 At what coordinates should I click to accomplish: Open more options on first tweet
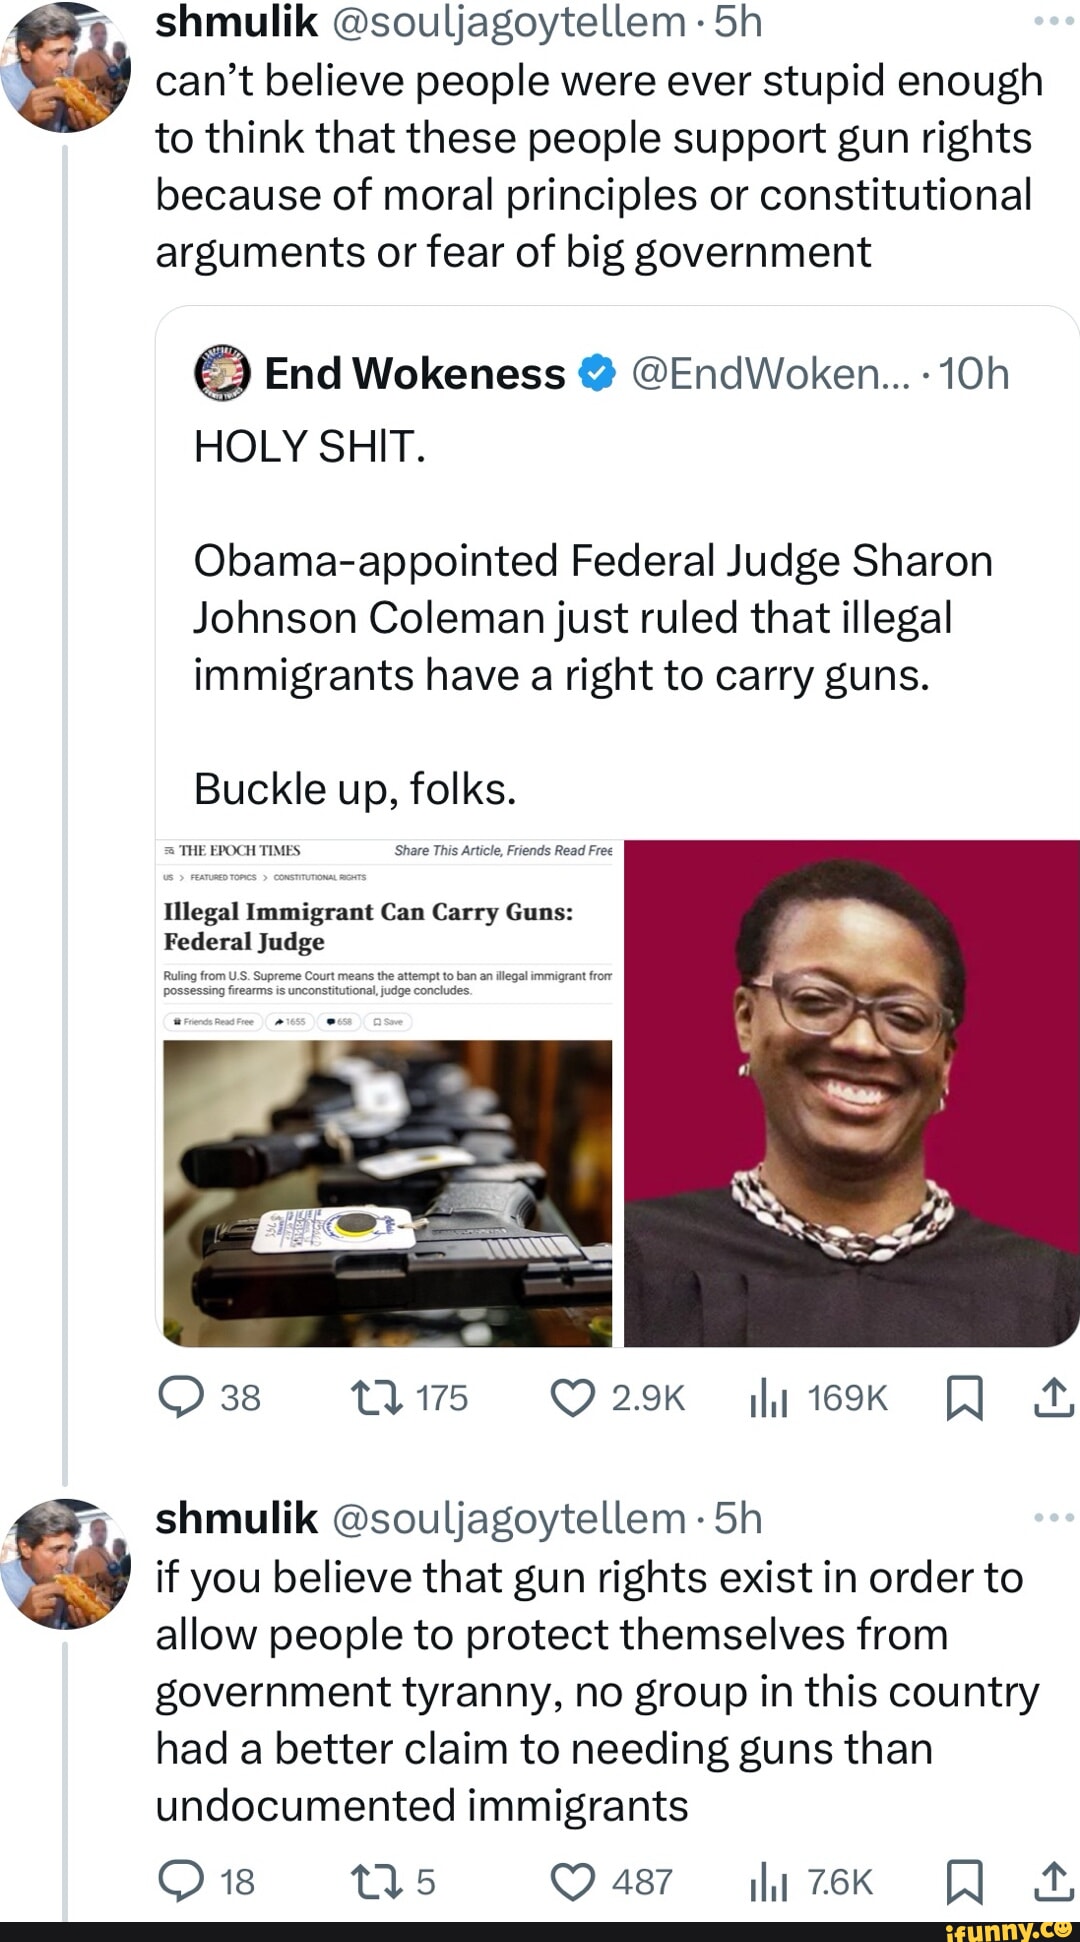[x=1054, y=20]
